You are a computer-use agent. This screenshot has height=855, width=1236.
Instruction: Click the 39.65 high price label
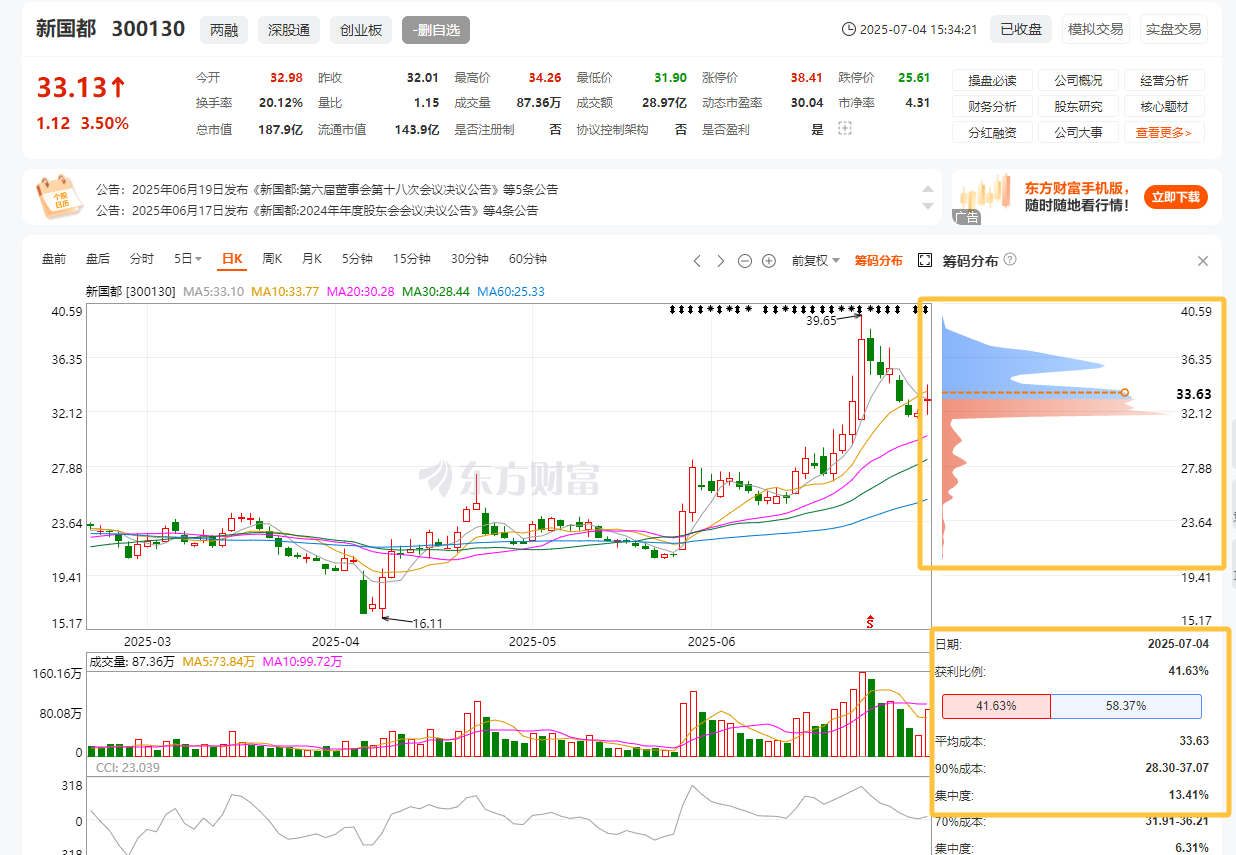click(820, 321)
